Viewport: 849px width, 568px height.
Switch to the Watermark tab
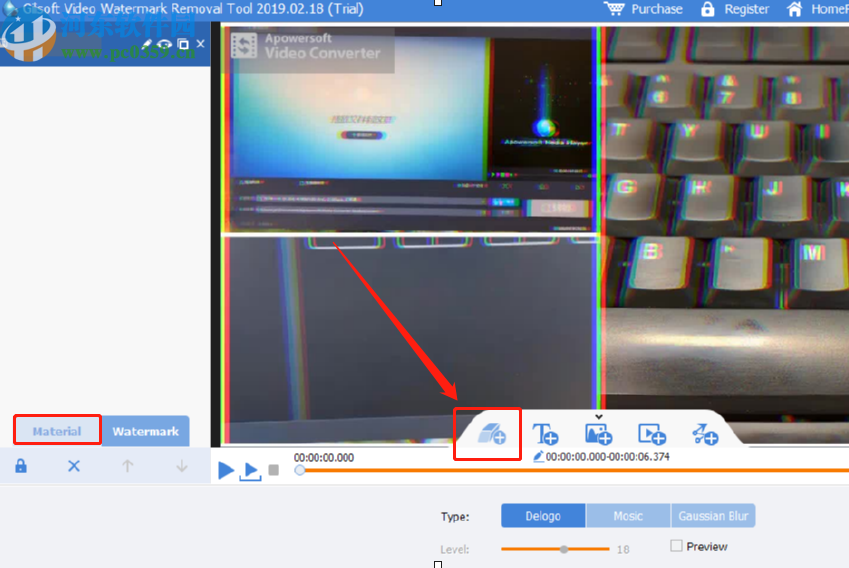(x=145, y=431)
